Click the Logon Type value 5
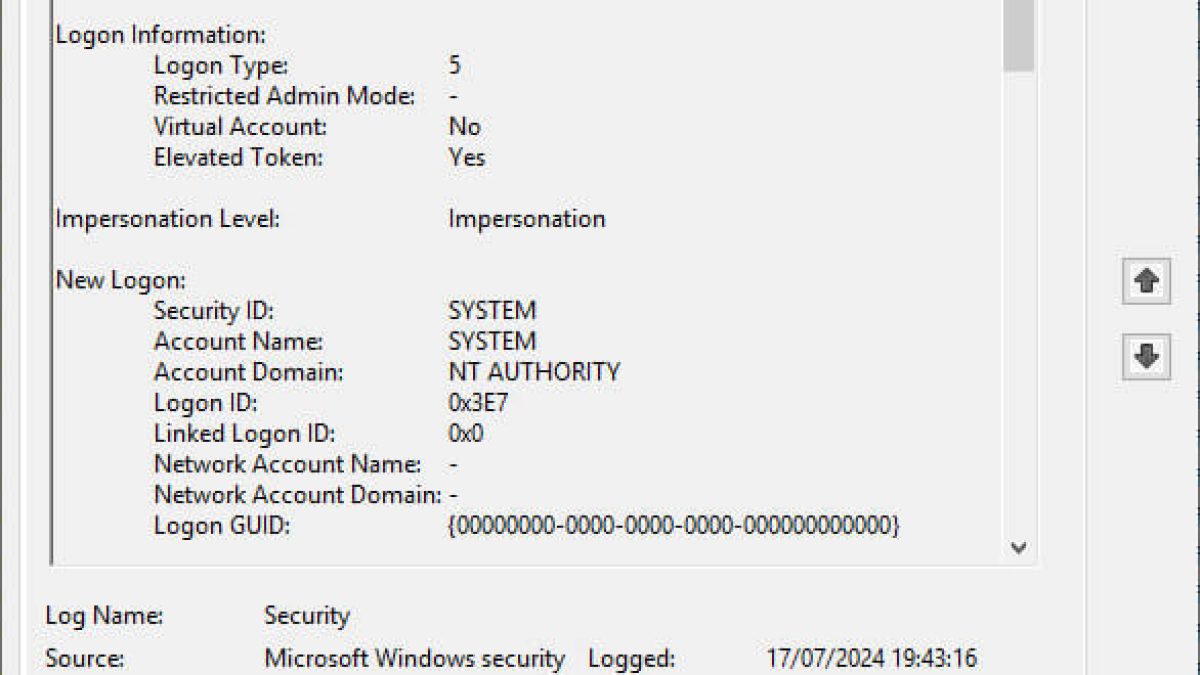Screen dimensions: 1200x675 point(455,66)
